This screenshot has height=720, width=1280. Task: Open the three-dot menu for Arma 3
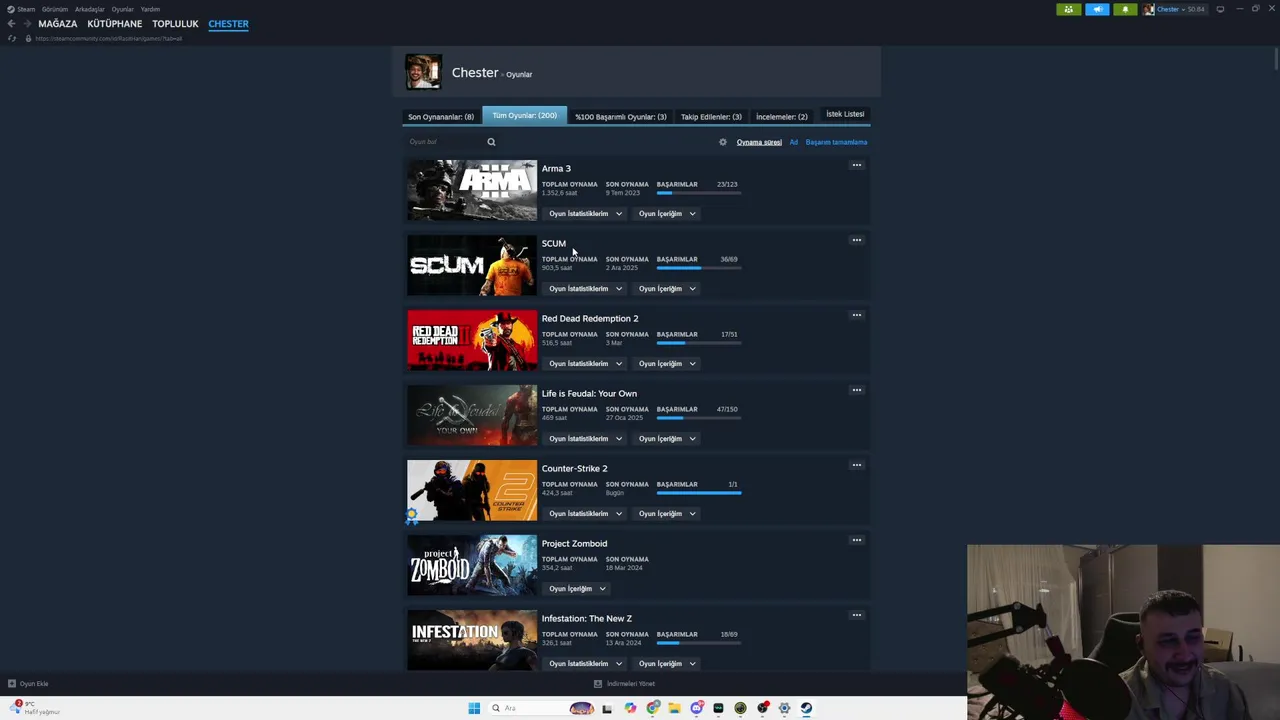856,165
